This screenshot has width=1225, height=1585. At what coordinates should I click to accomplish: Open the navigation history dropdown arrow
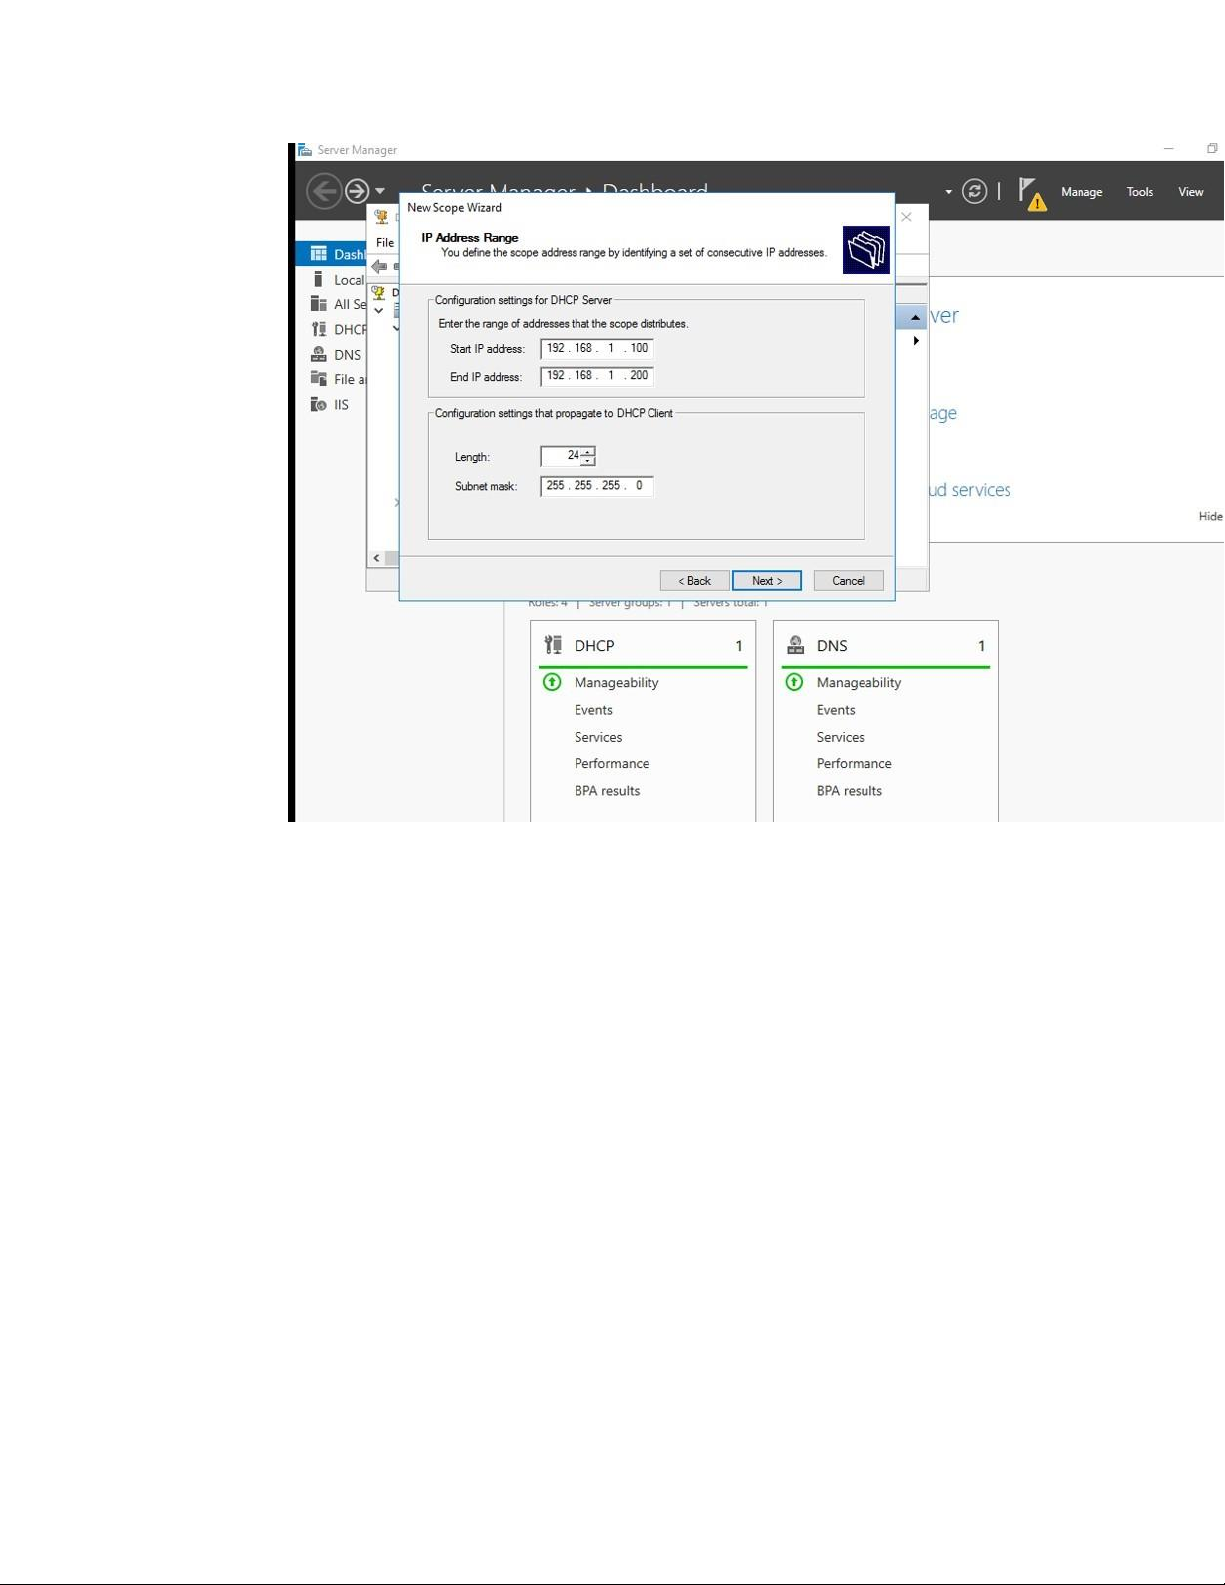[380, 191]
